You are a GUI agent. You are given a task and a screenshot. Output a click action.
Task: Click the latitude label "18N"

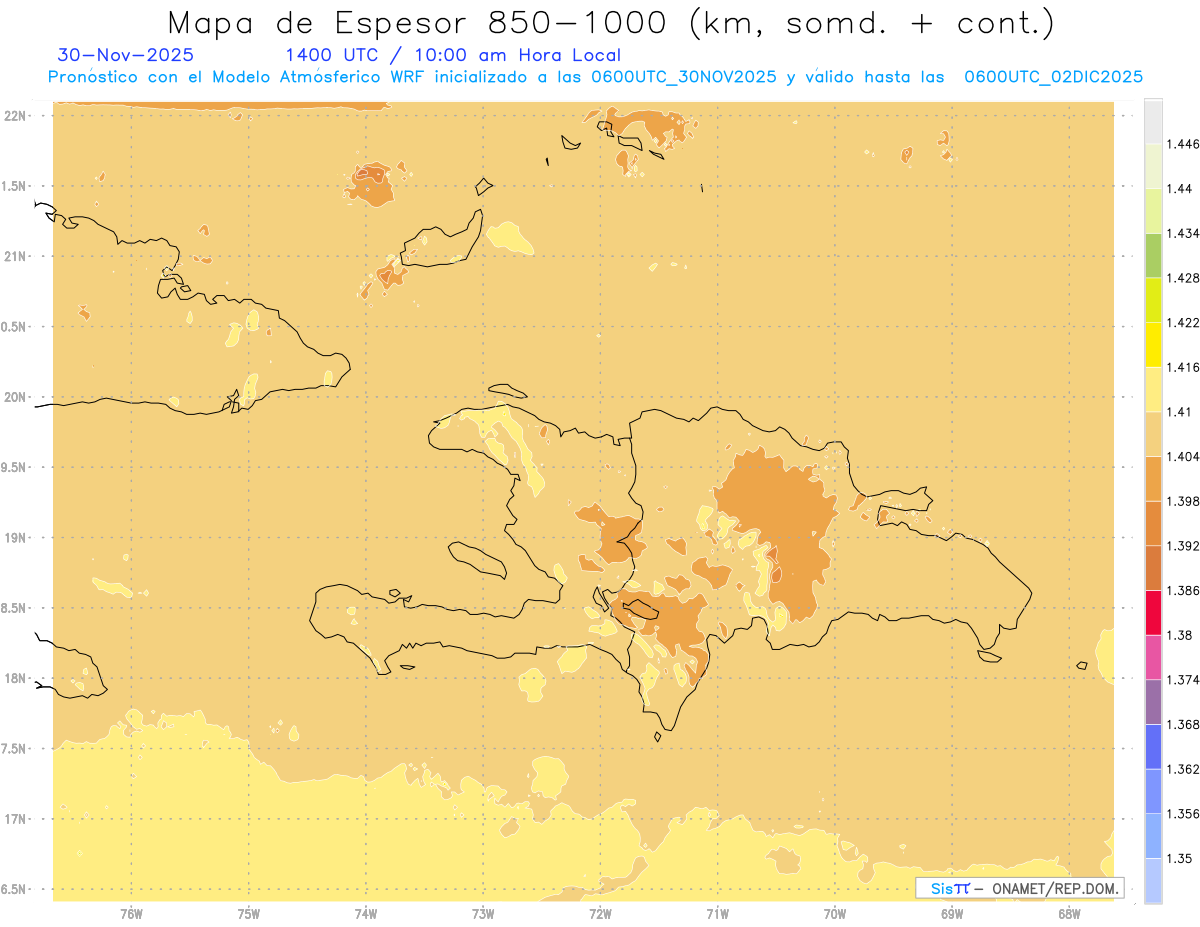click(15, 678)
